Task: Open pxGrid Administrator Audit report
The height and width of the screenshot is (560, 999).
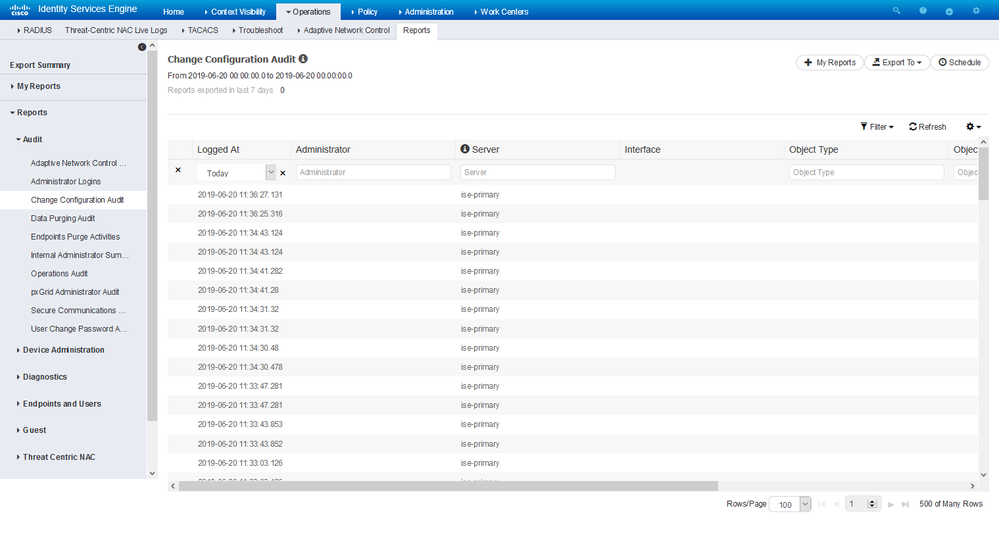Action: pyautogui.click(x=75, y=292)
